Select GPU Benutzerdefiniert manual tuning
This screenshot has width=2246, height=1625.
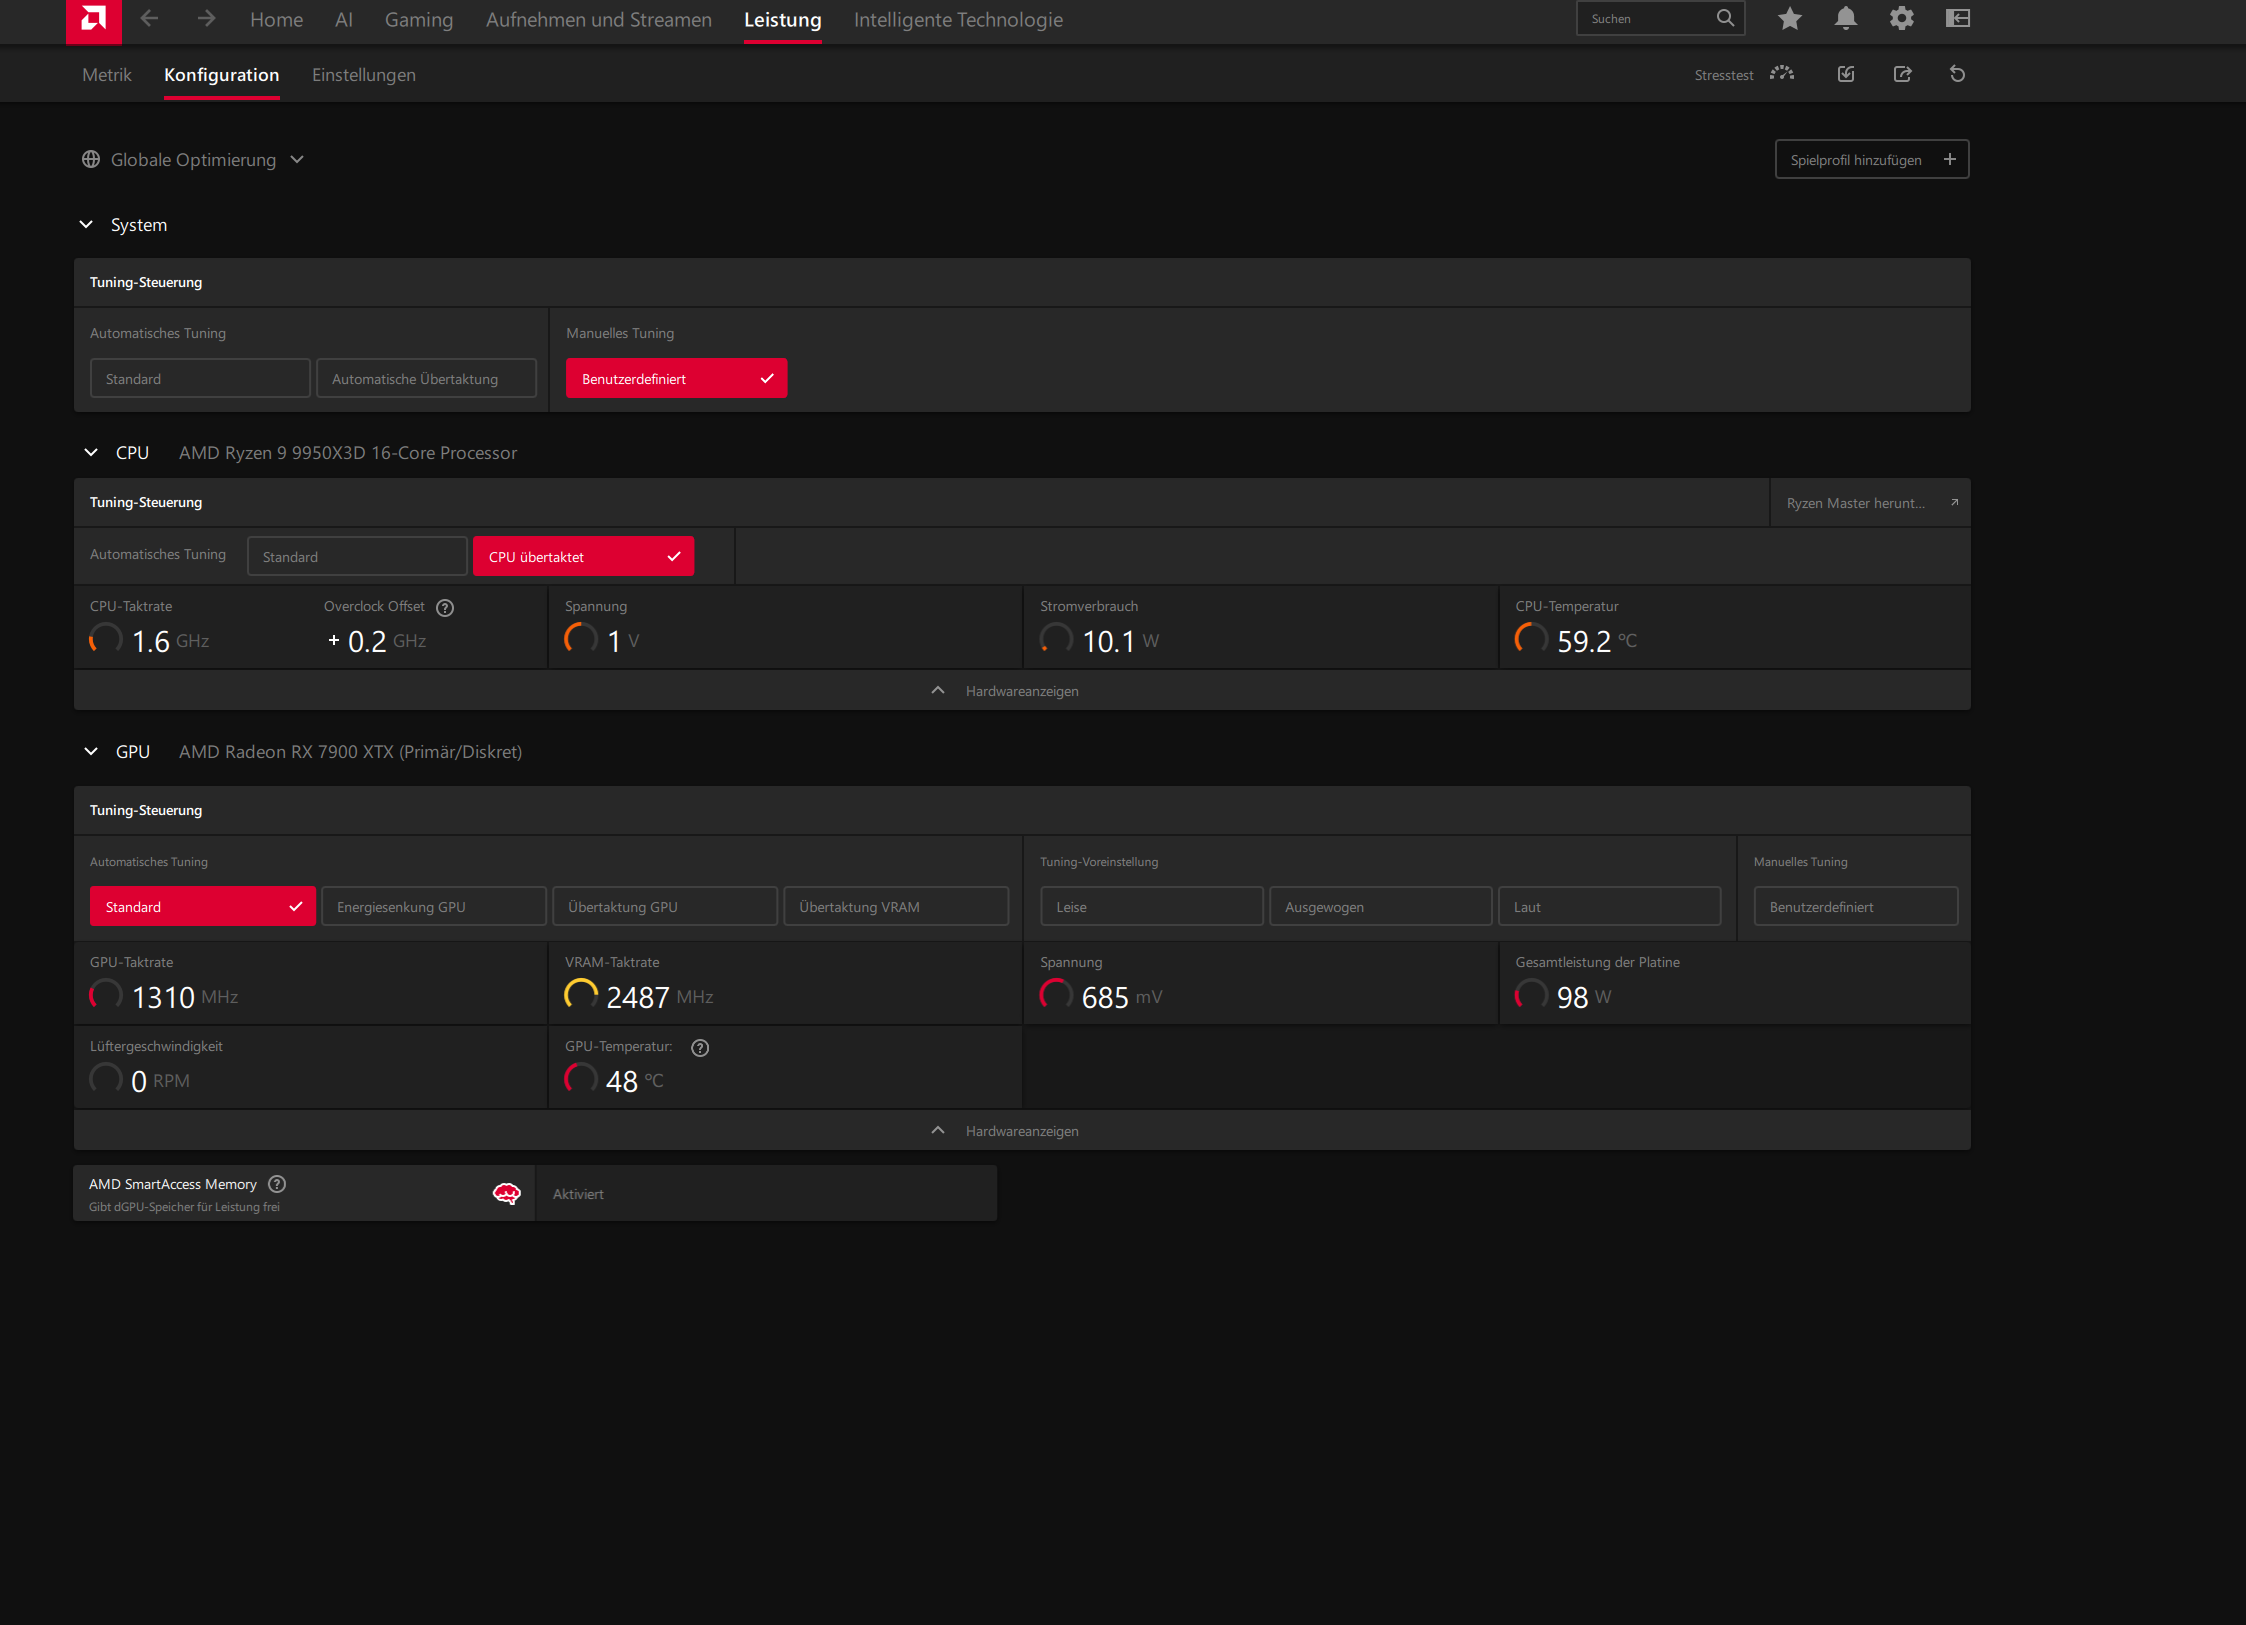[1856, 906]
